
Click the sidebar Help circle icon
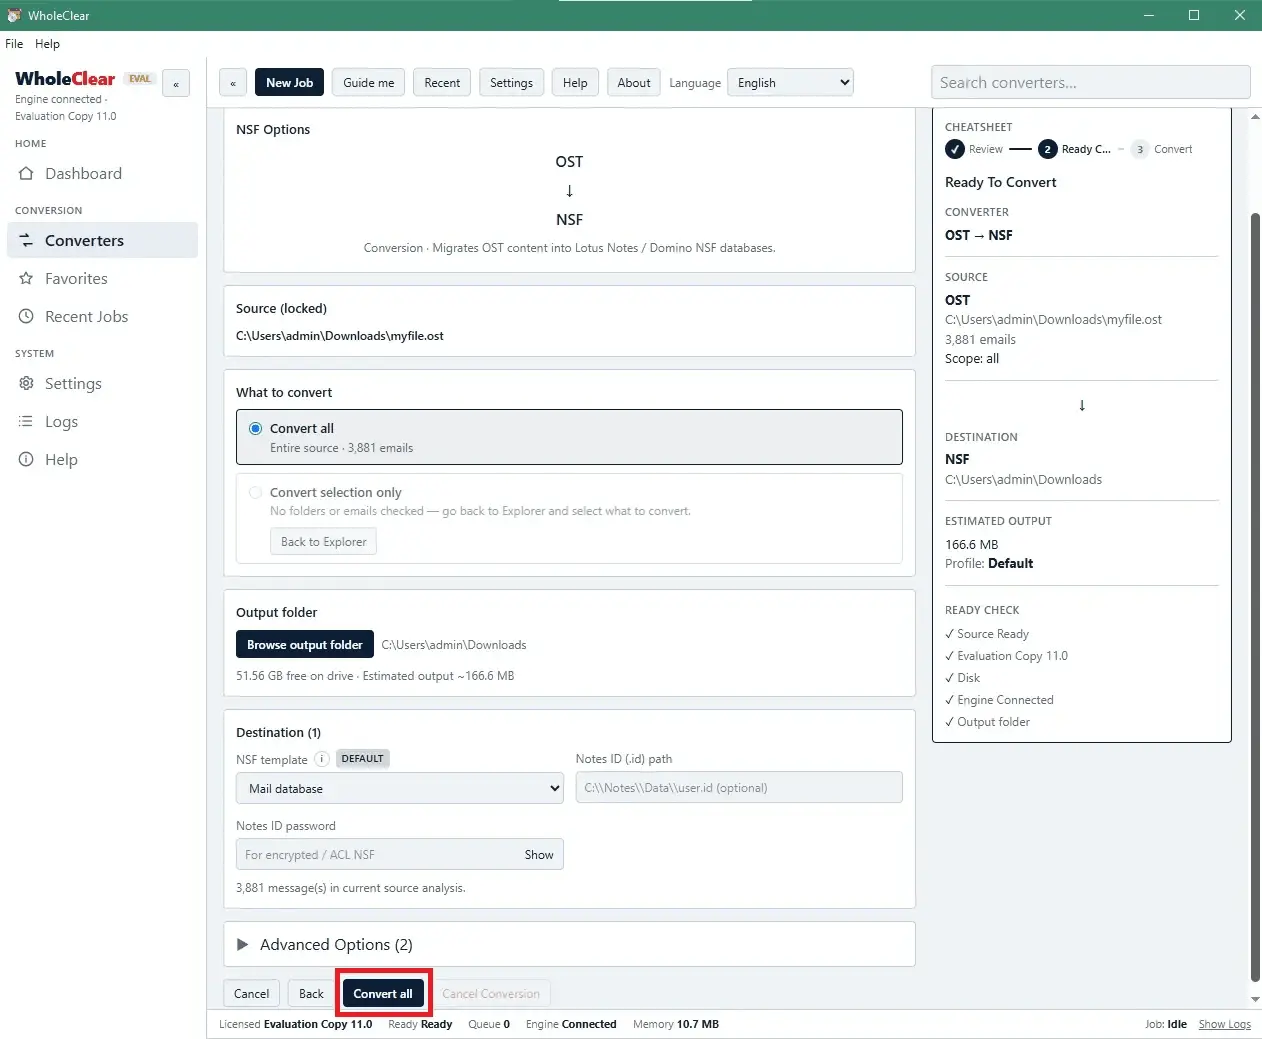point(26,460)
